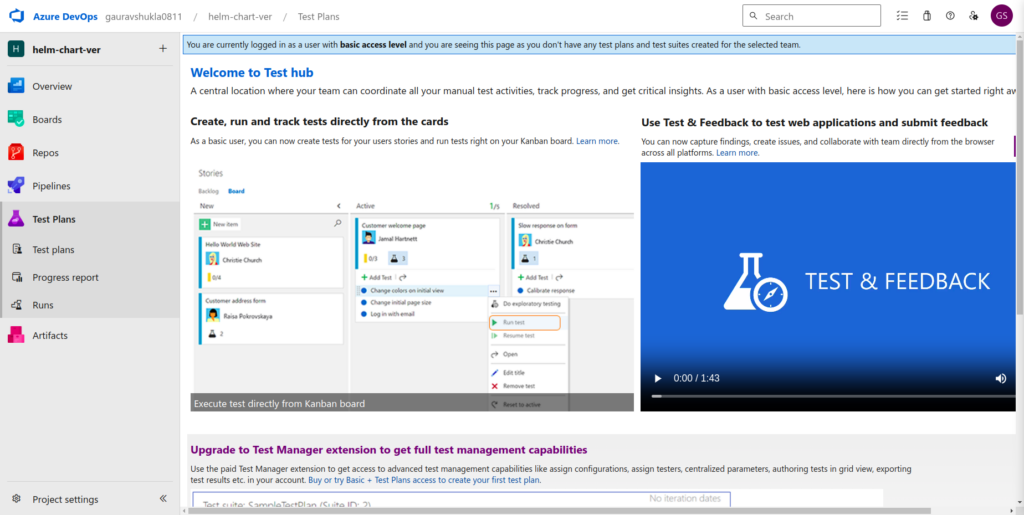Click the Upgrade to Test Manager heading
The width and height of the screenshot is (1024, 515).
(389, 450)
